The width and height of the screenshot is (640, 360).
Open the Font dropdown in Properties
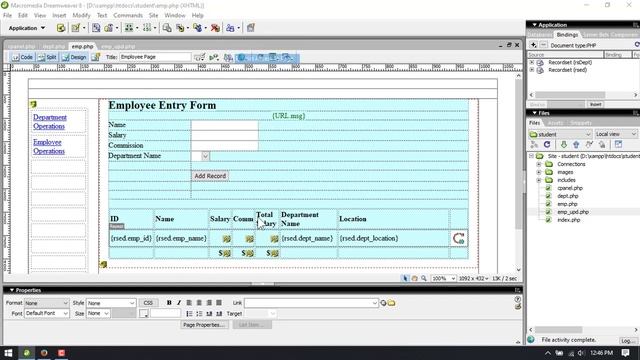(46, 313)
